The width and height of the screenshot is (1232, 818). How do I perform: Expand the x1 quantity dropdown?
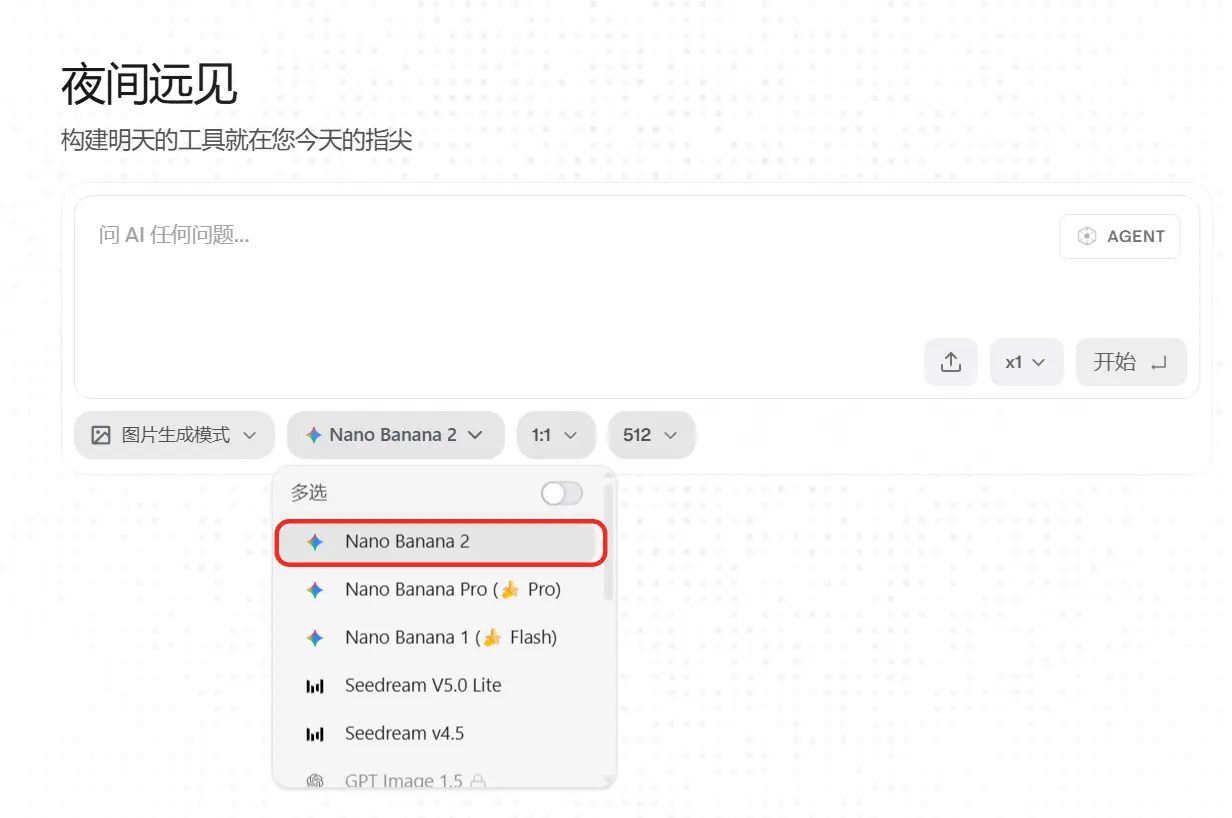[x=1026, y=362]
